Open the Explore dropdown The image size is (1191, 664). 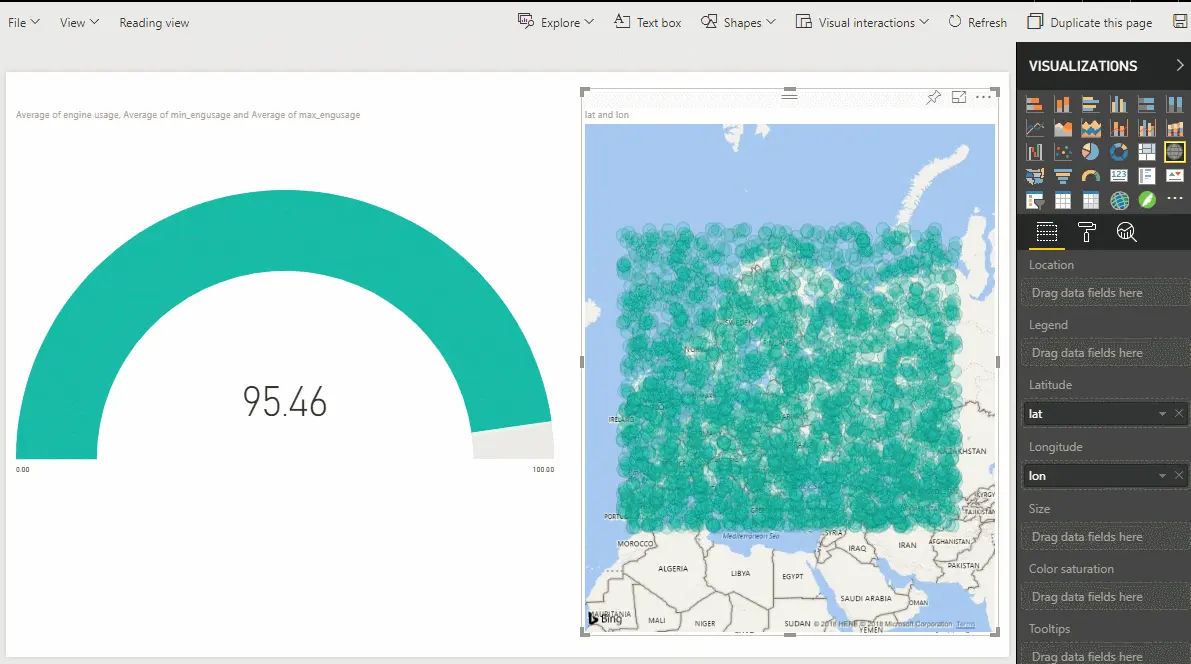(x=556, y=23)
